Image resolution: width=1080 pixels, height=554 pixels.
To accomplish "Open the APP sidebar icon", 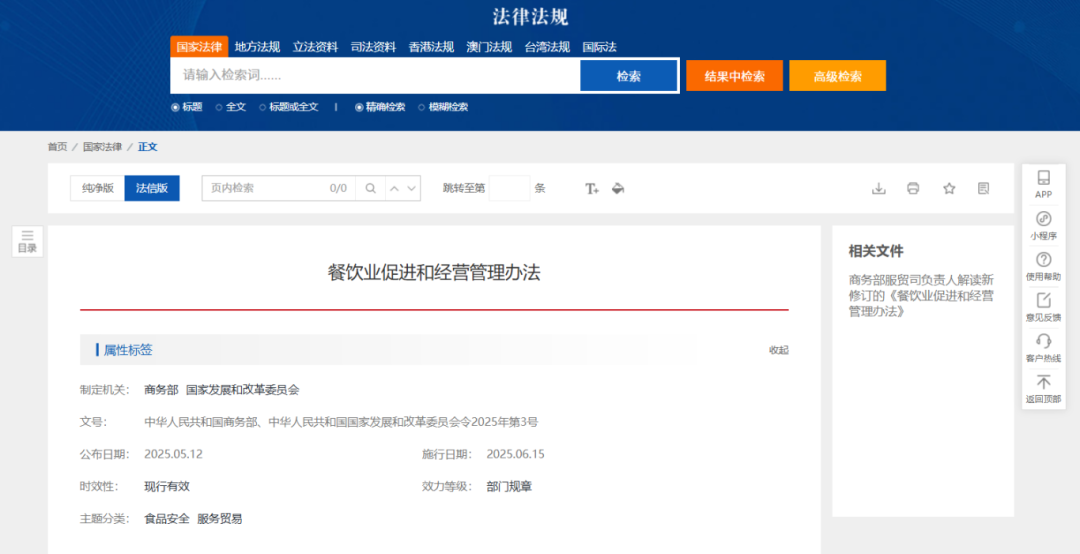I will click(x=1043, y=184).
